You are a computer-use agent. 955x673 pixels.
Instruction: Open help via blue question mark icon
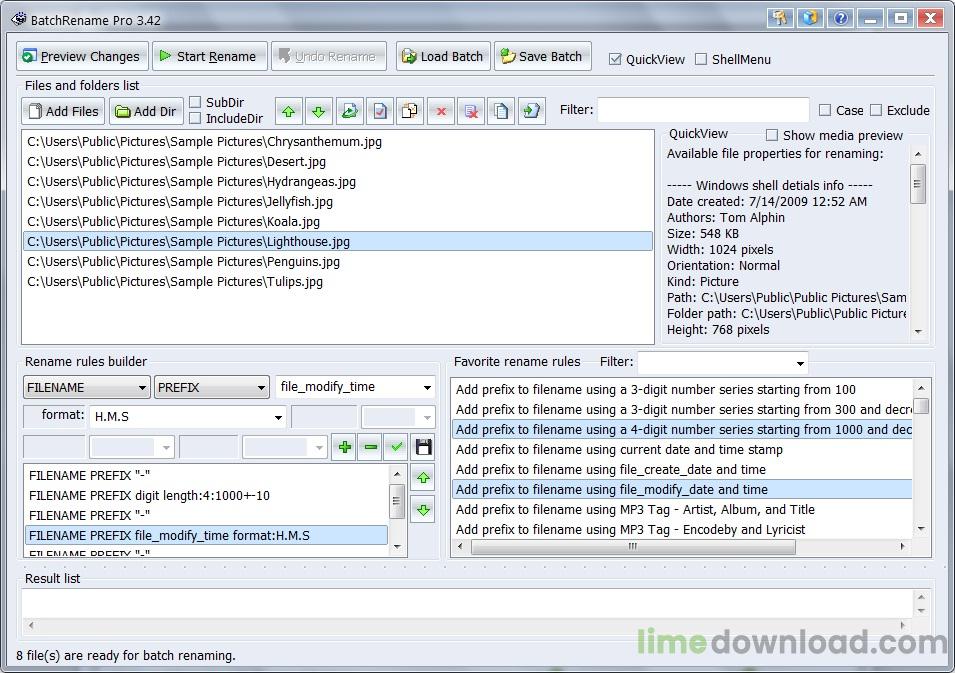point(841,18)
